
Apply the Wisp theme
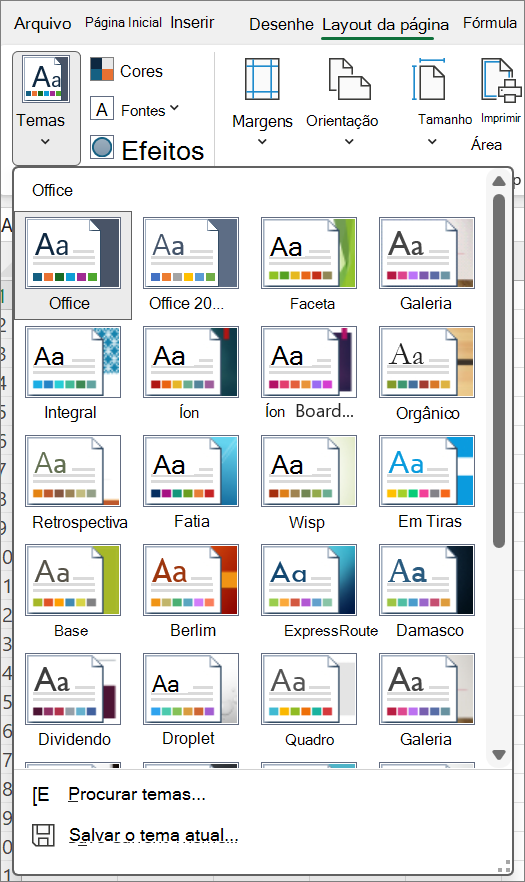click(309, 471)
